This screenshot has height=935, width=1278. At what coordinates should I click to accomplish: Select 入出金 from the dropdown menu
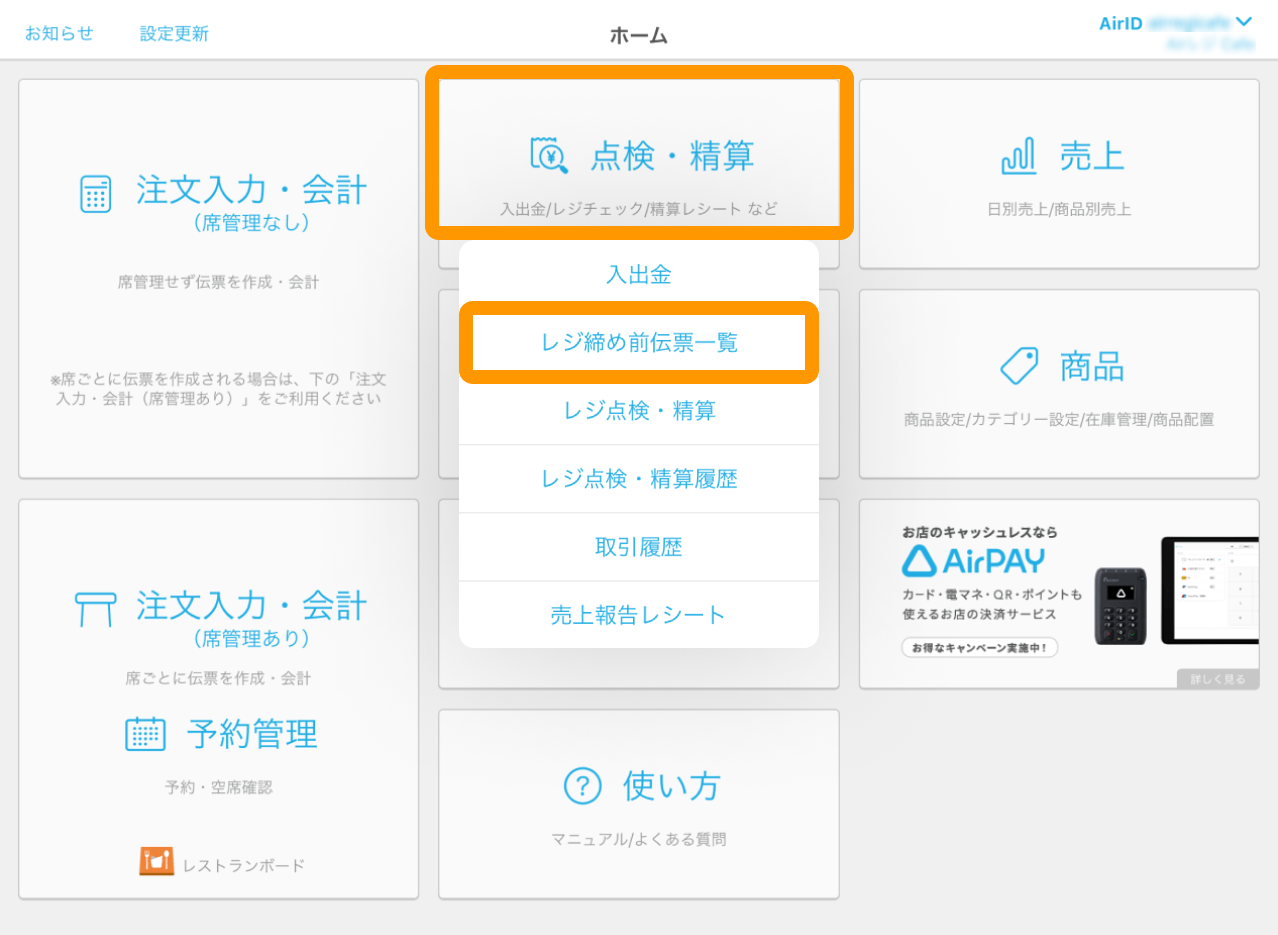coord(639,274)
